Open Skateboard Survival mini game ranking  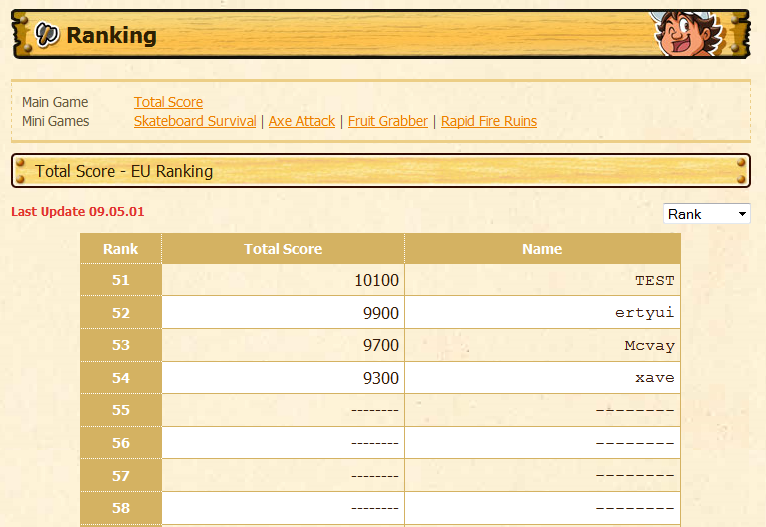[195, 121]
